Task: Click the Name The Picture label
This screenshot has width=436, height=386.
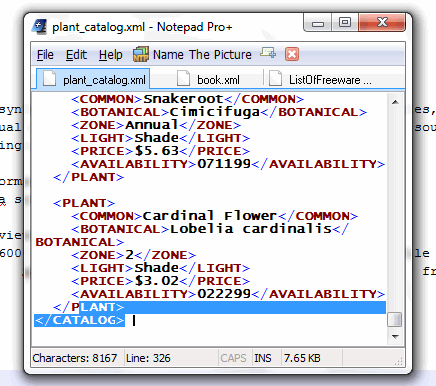Action: 202,55
